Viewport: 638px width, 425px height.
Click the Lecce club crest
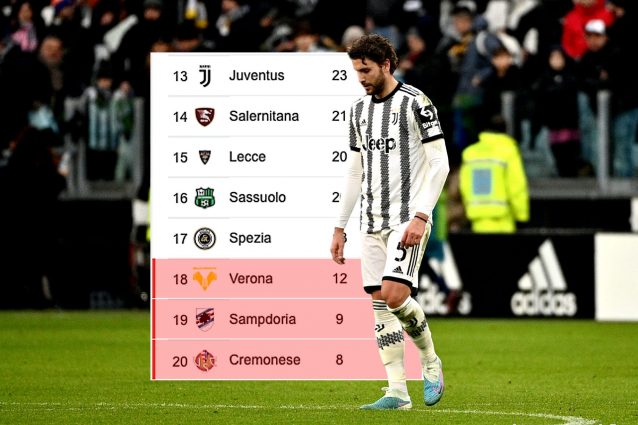pos(205,157)
